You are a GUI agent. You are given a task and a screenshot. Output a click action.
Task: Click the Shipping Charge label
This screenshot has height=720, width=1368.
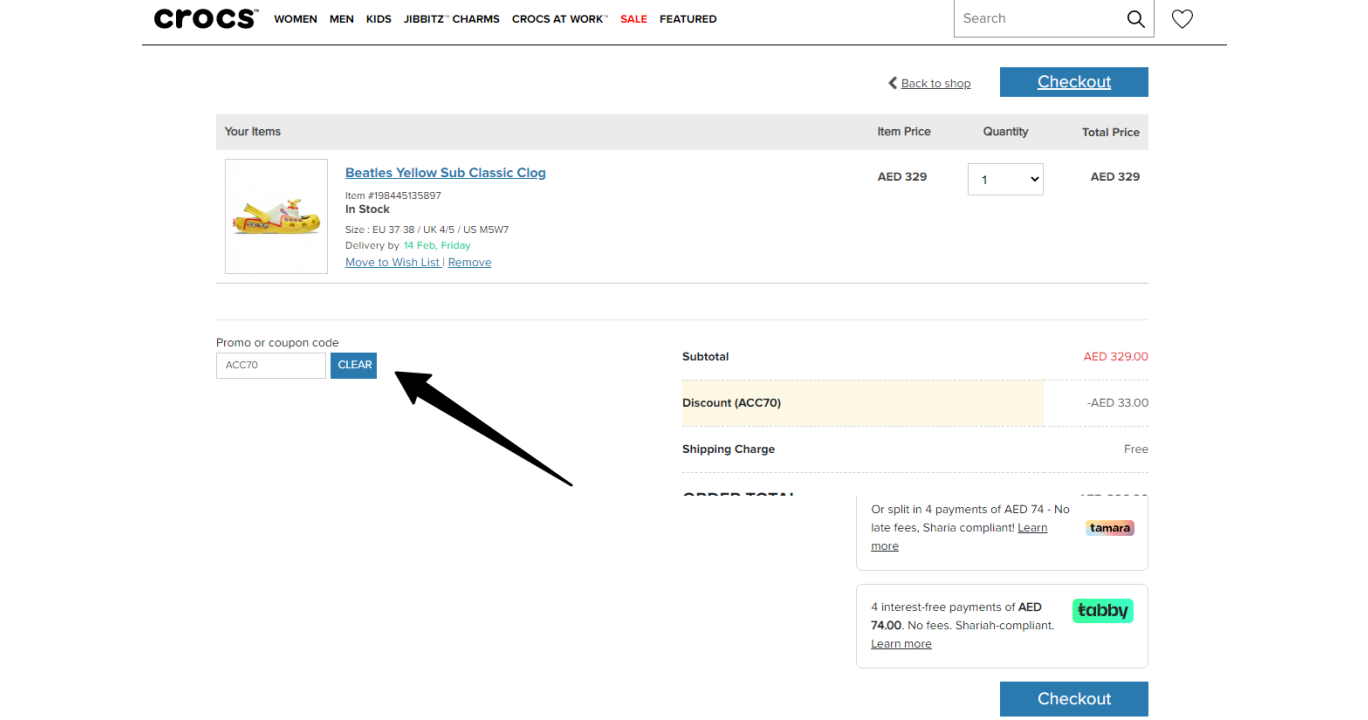(x=728, y=449)
